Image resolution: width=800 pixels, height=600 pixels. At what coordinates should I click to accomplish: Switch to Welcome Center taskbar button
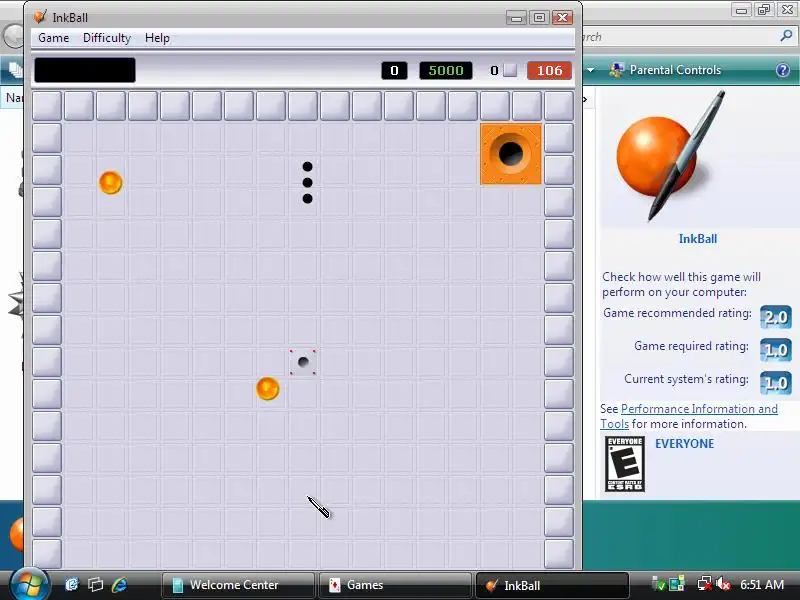pos(238,585)
